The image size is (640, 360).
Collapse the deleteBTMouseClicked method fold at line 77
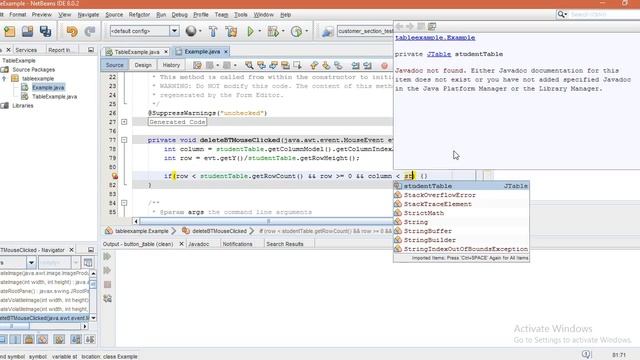click(x=124, y=140)
